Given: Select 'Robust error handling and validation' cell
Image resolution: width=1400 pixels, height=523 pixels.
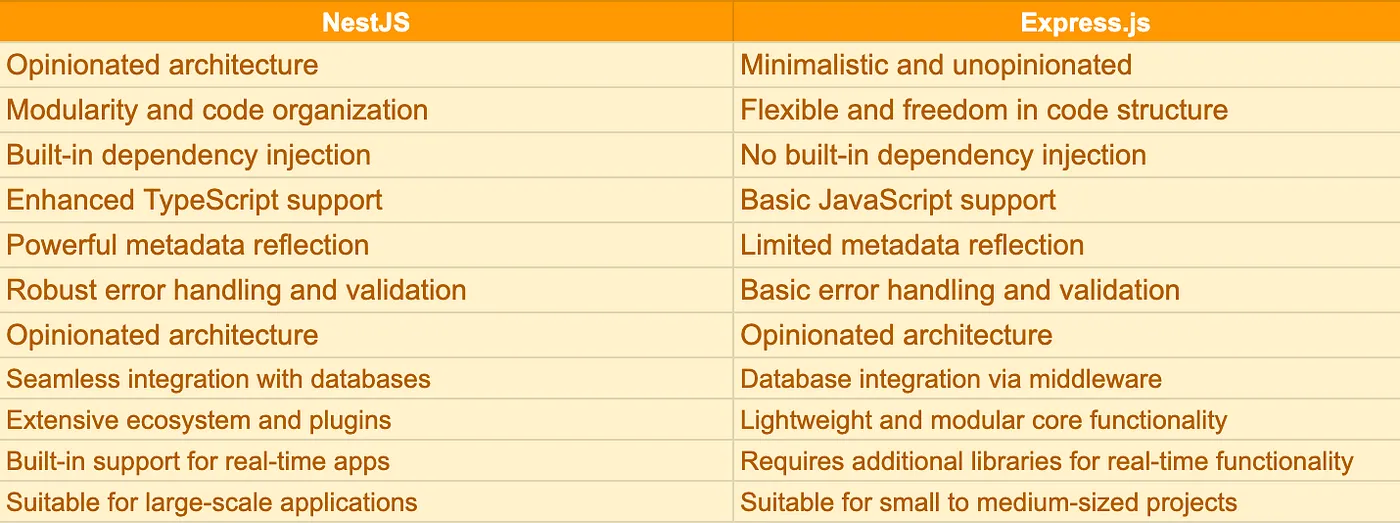Looking at the screenshot, I should tap(366, 290).
